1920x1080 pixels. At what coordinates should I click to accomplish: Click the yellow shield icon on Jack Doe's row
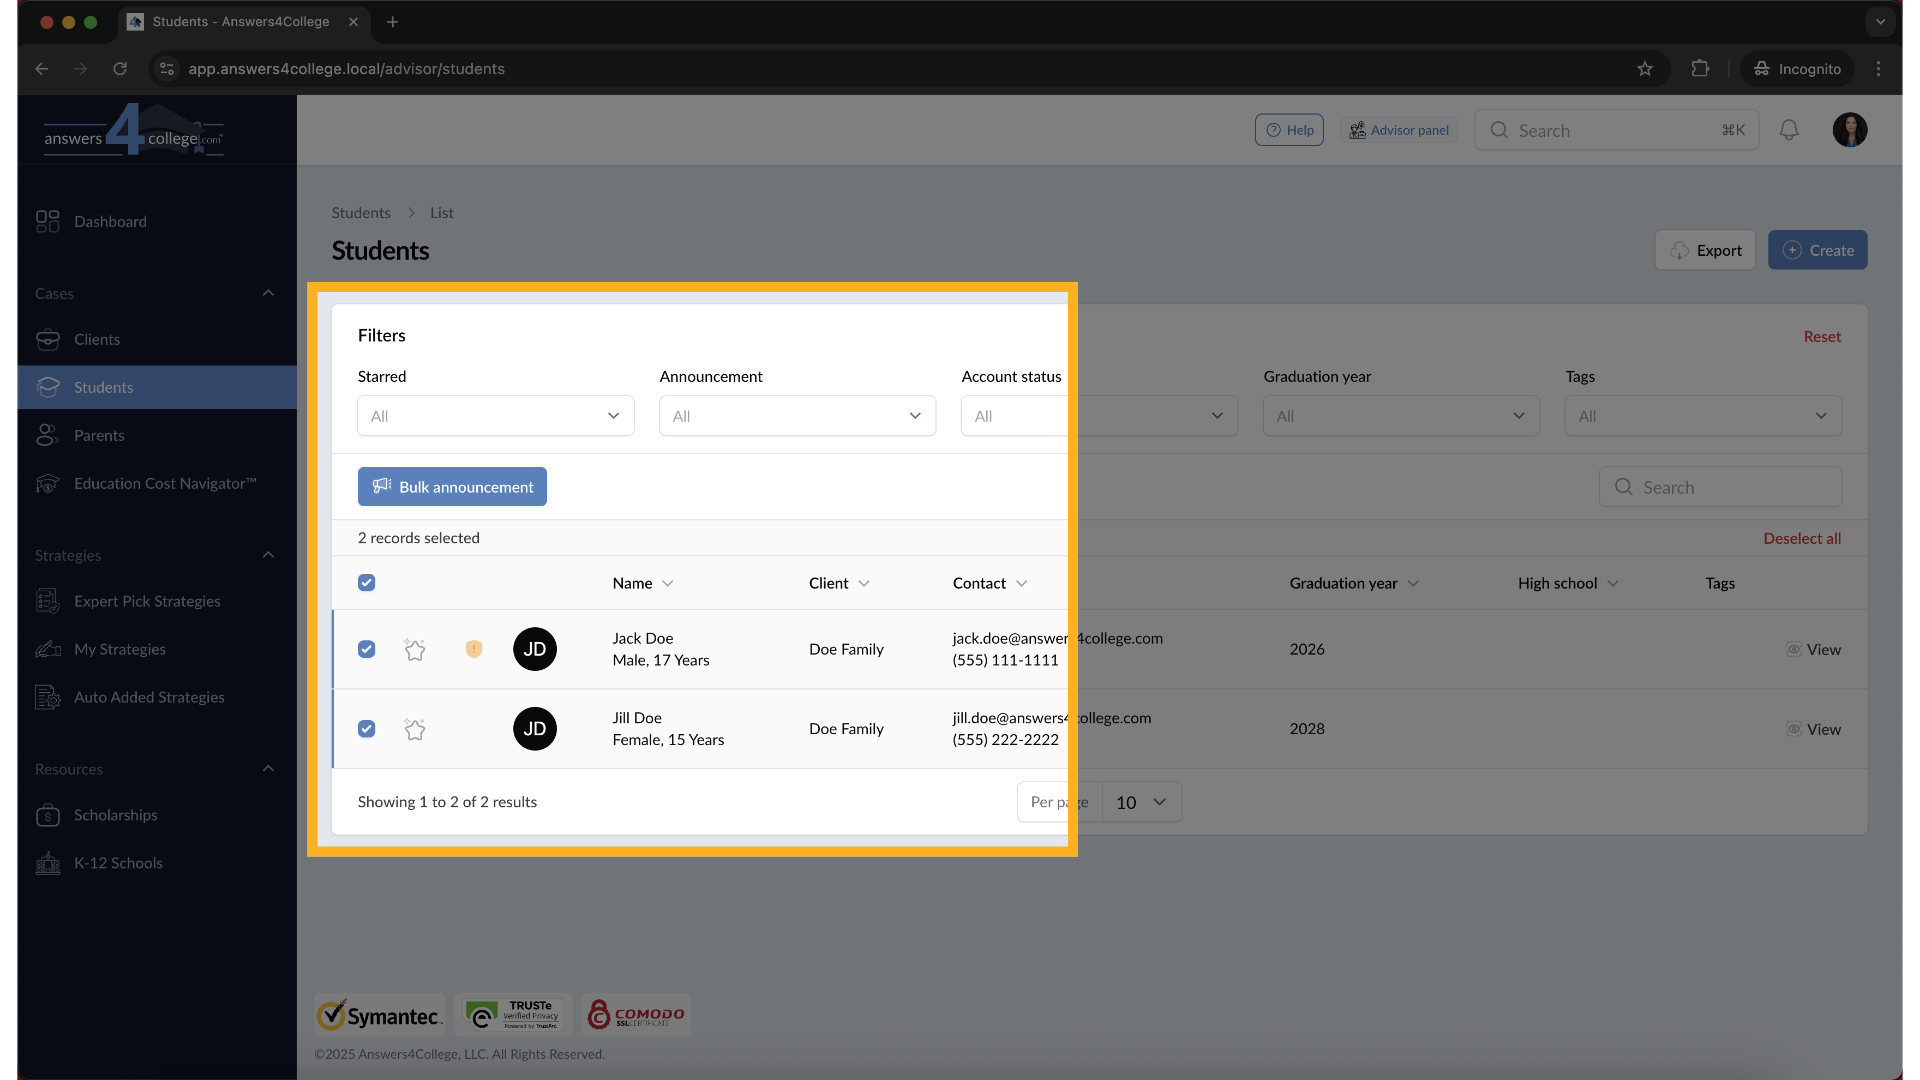click(x=474, y=649)
